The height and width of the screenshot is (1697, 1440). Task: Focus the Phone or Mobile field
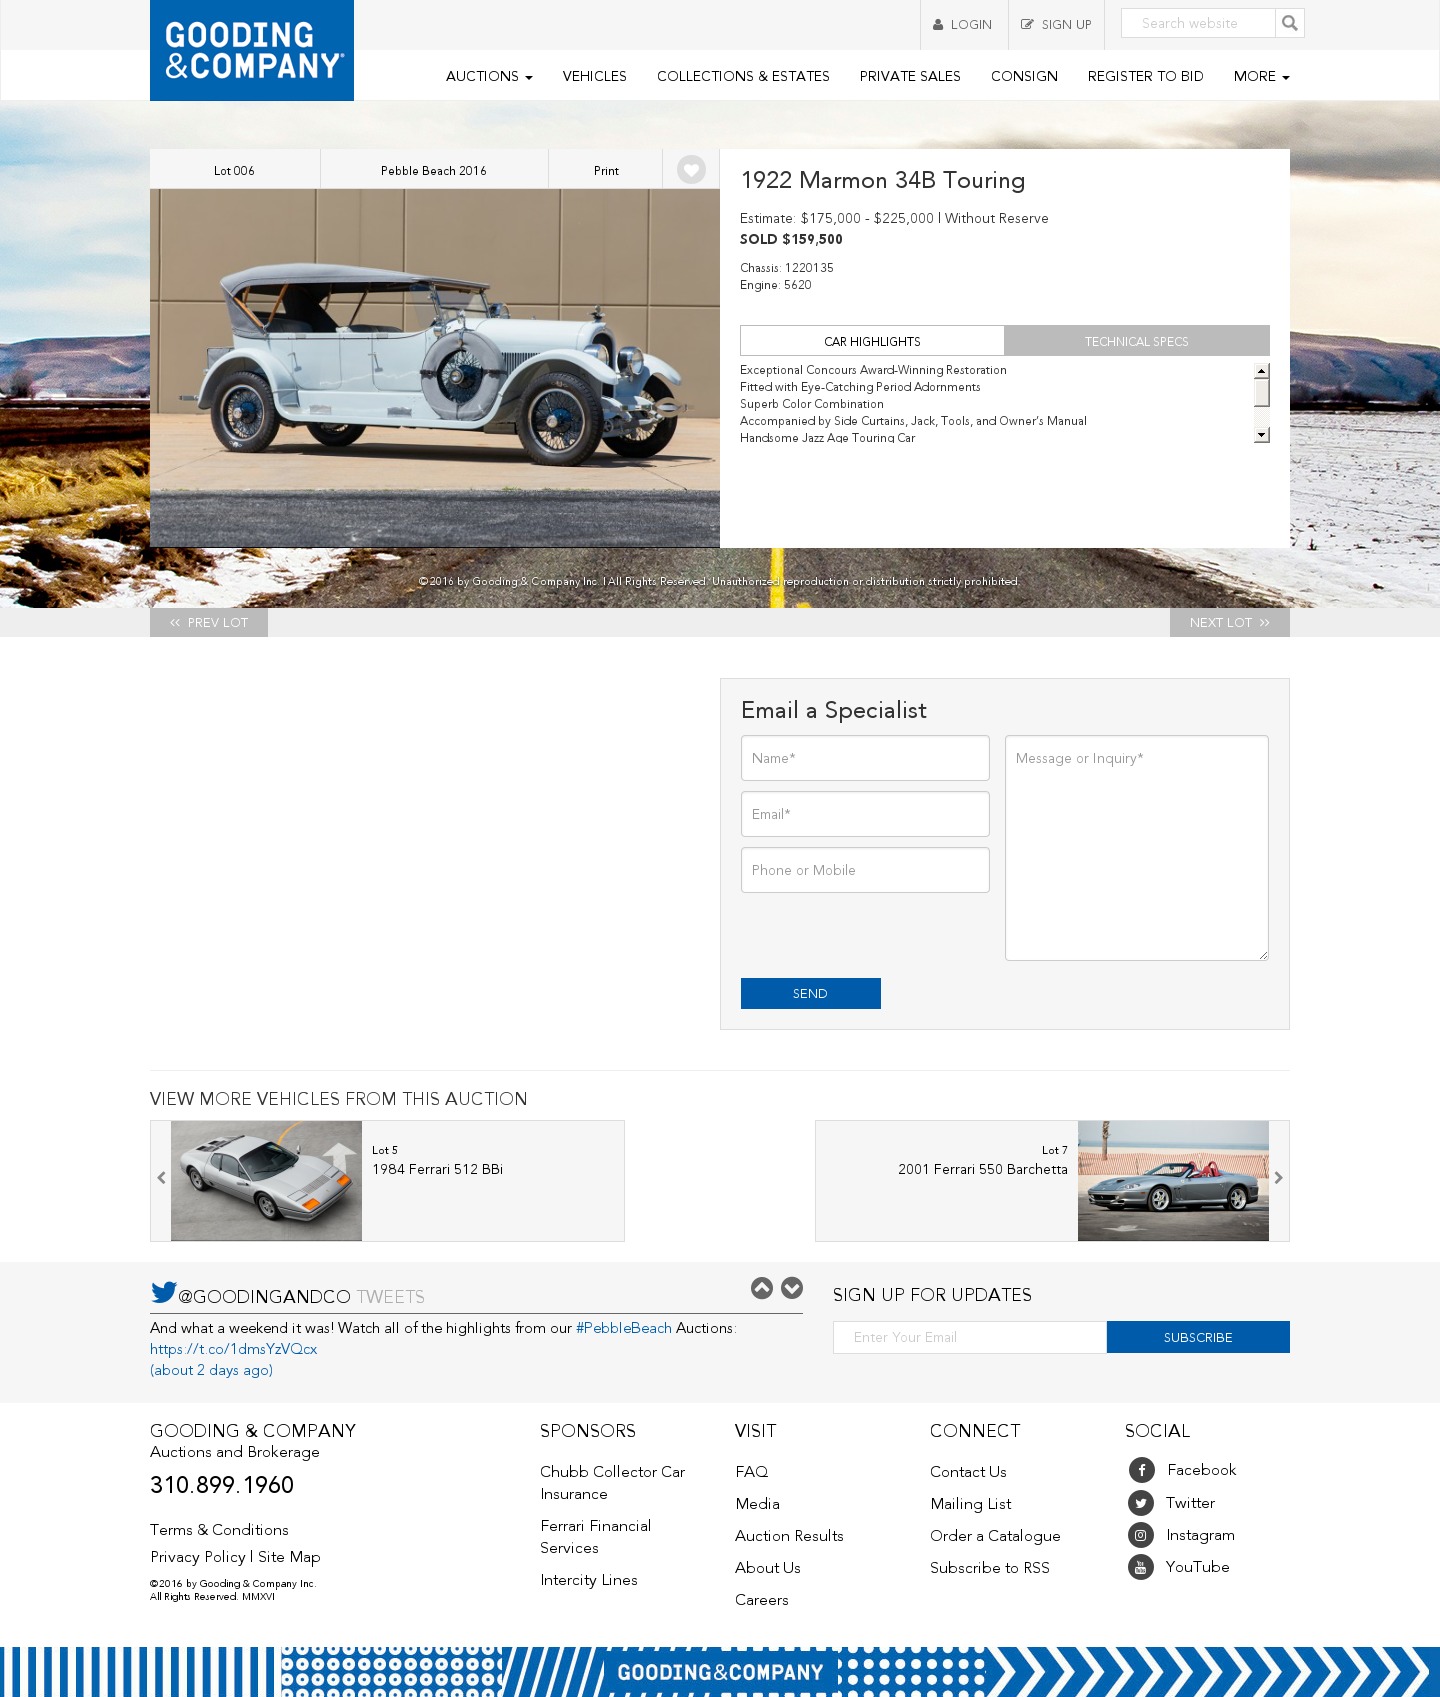click(865, 870)
